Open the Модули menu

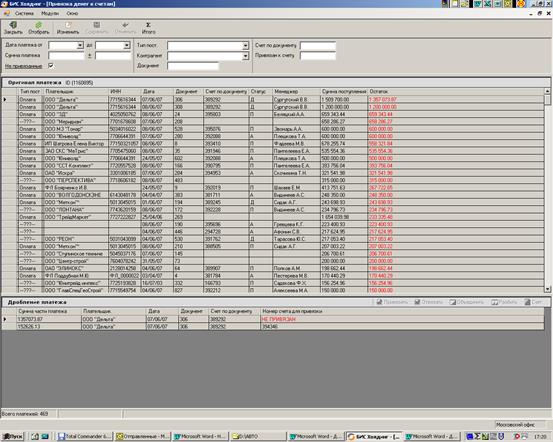coord(50,13)
